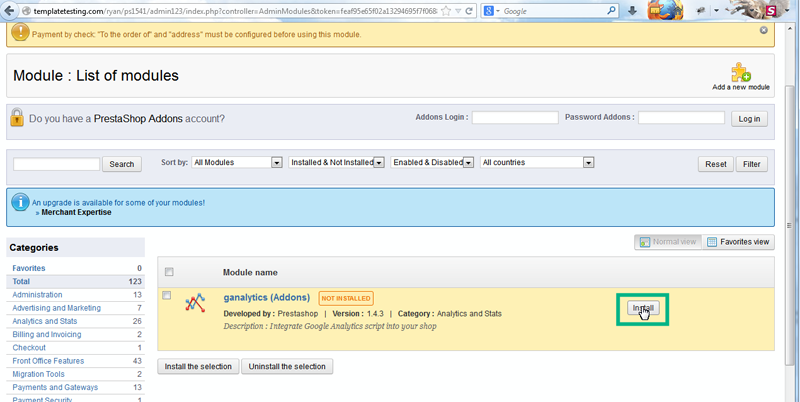Switch to Normal view
This screenshot has width=800, height=402.
pyautogui.click(x=668, y=242)
